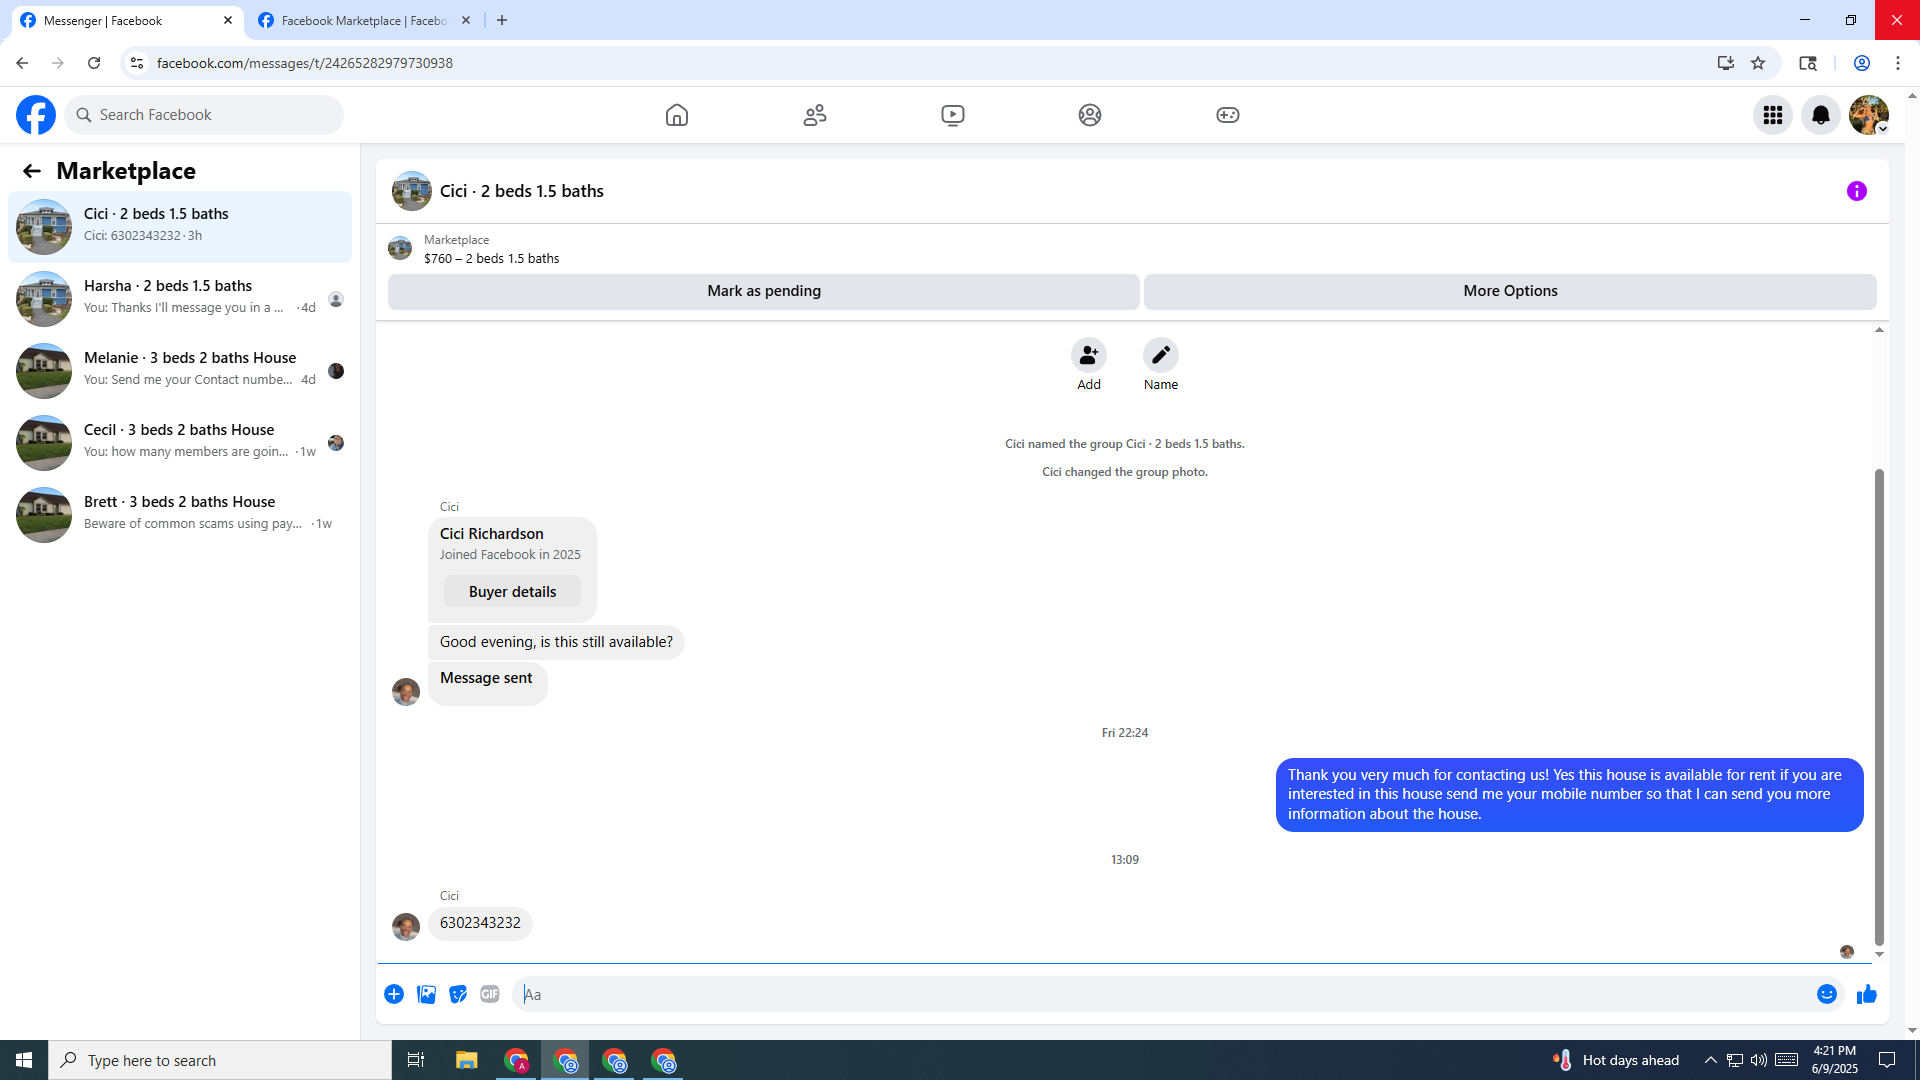Click Mark as pending button

tap(763, 291)
